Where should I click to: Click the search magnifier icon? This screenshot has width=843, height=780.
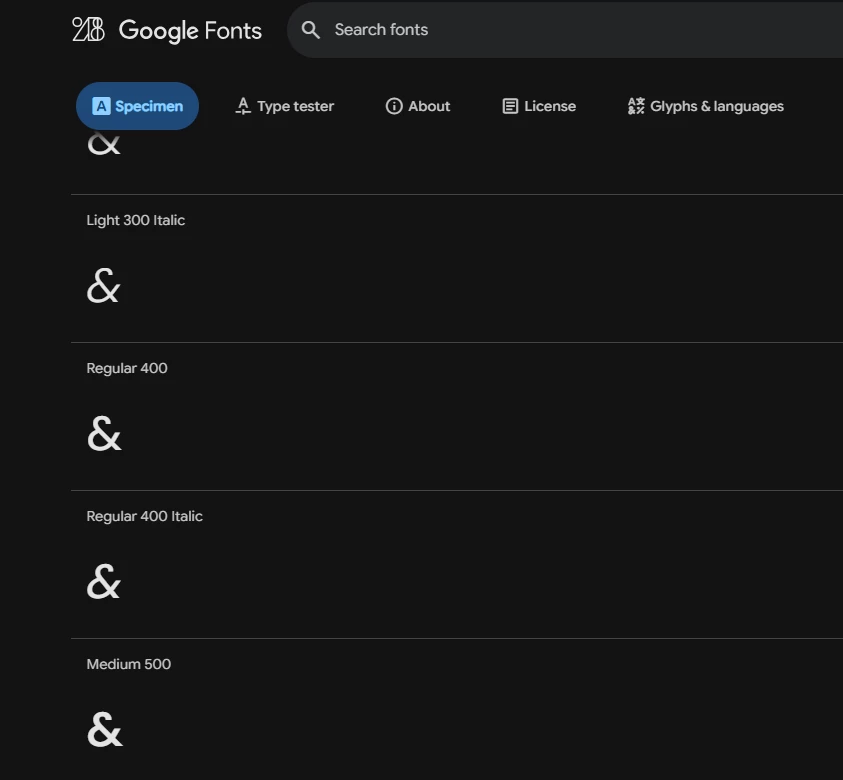(x=311, y=30)
